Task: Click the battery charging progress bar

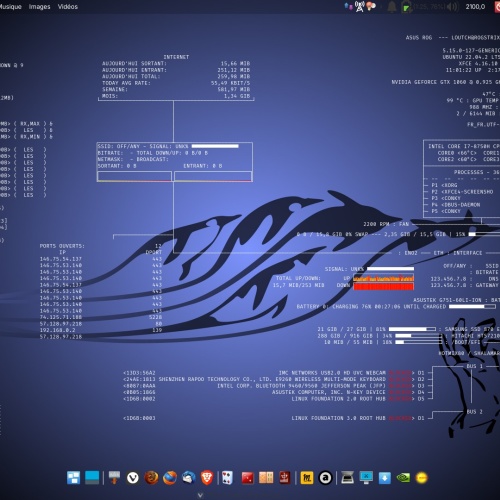Action: 472,306
